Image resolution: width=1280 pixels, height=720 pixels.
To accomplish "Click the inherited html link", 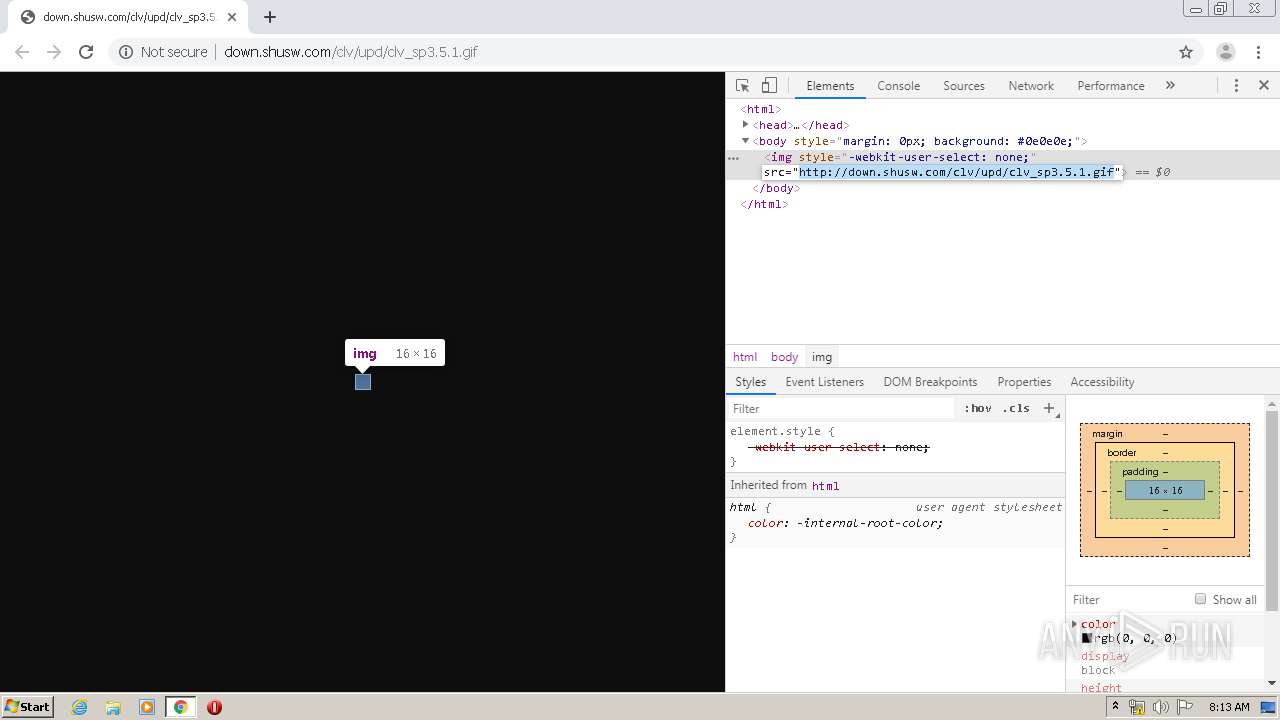I will pyautogui.click(x=825, y=486).
